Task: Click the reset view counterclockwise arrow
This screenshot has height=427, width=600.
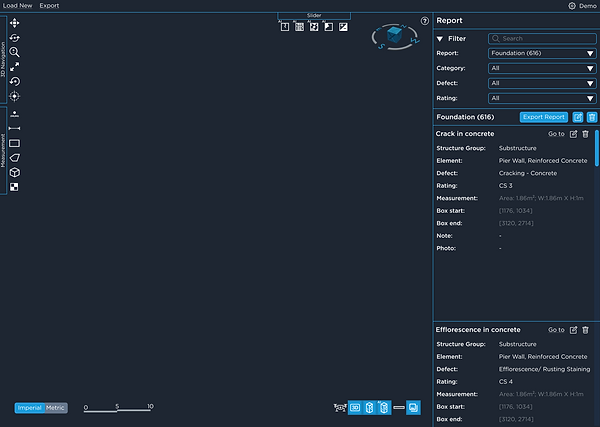Action: pos(15,81)
